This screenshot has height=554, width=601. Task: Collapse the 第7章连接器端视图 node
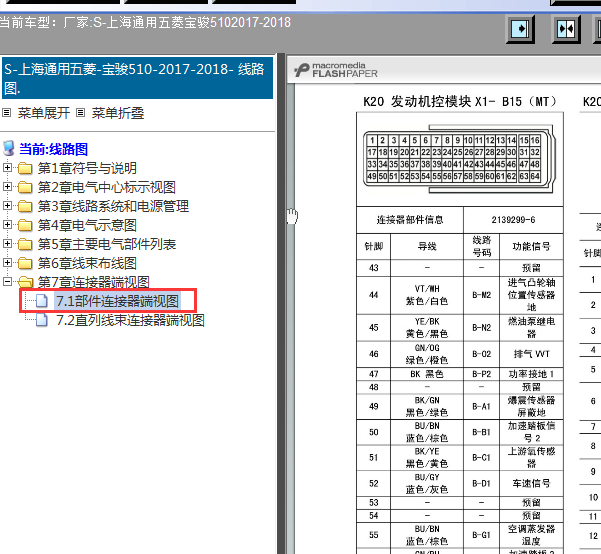click(x=7, y=281)
